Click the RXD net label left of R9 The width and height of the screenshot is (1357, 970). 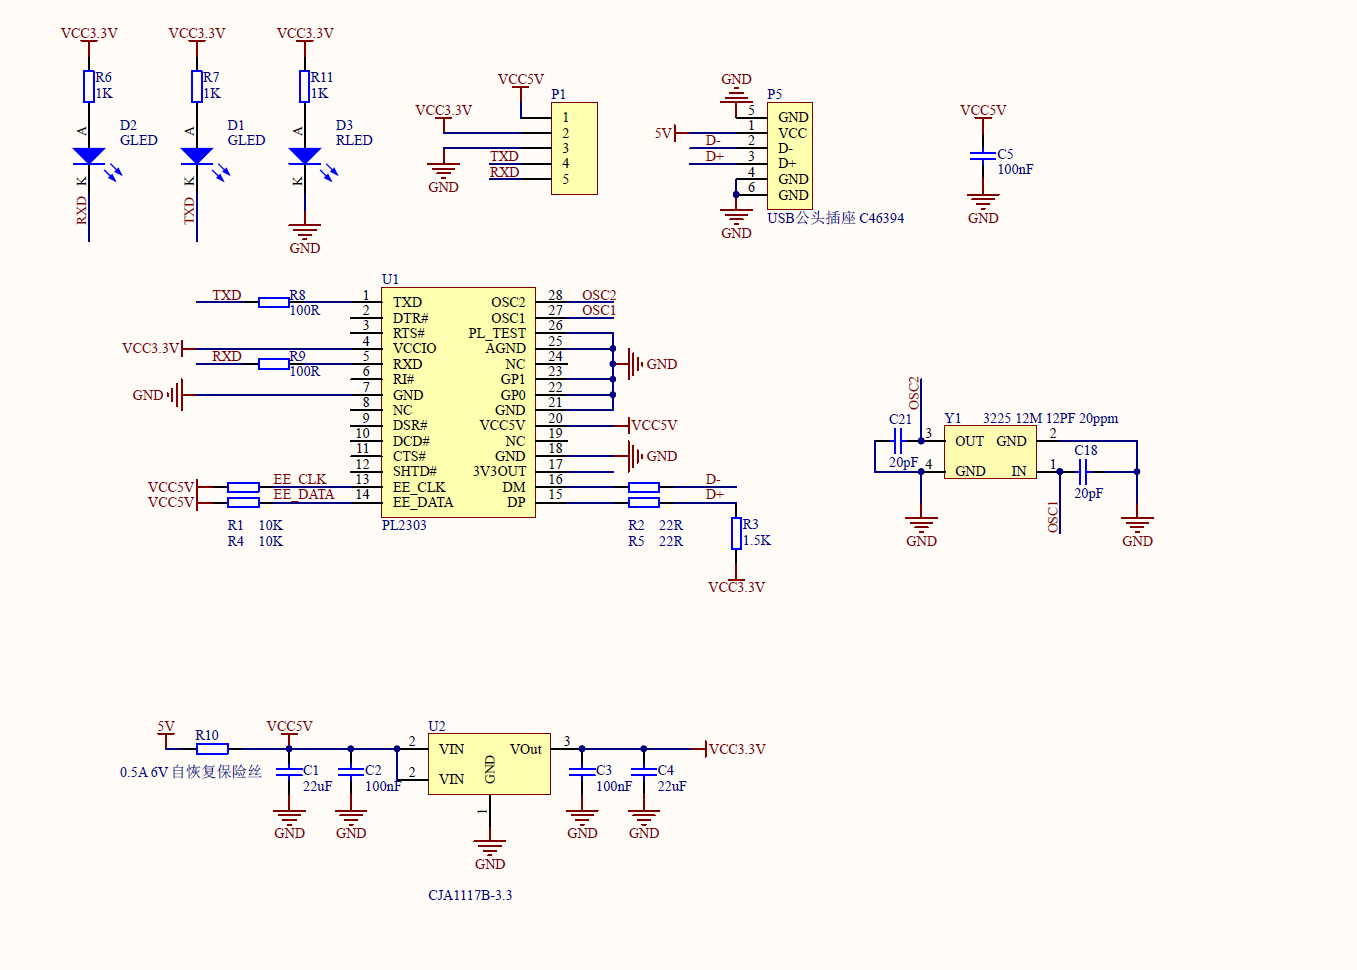click(x=227, y=356)
